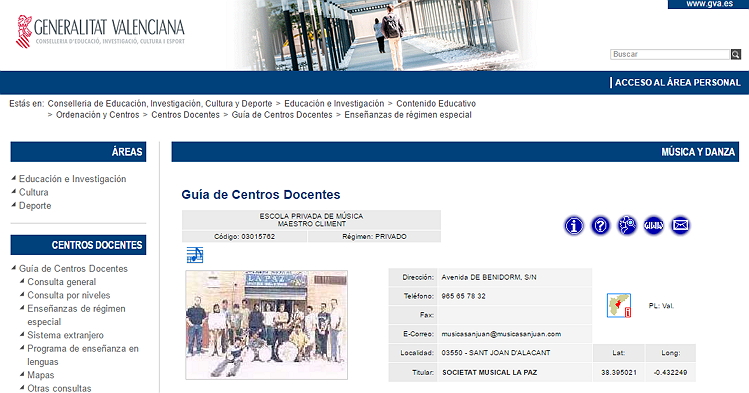
Task: Open breadcrumb Centros Docentes
Action: 185,115
